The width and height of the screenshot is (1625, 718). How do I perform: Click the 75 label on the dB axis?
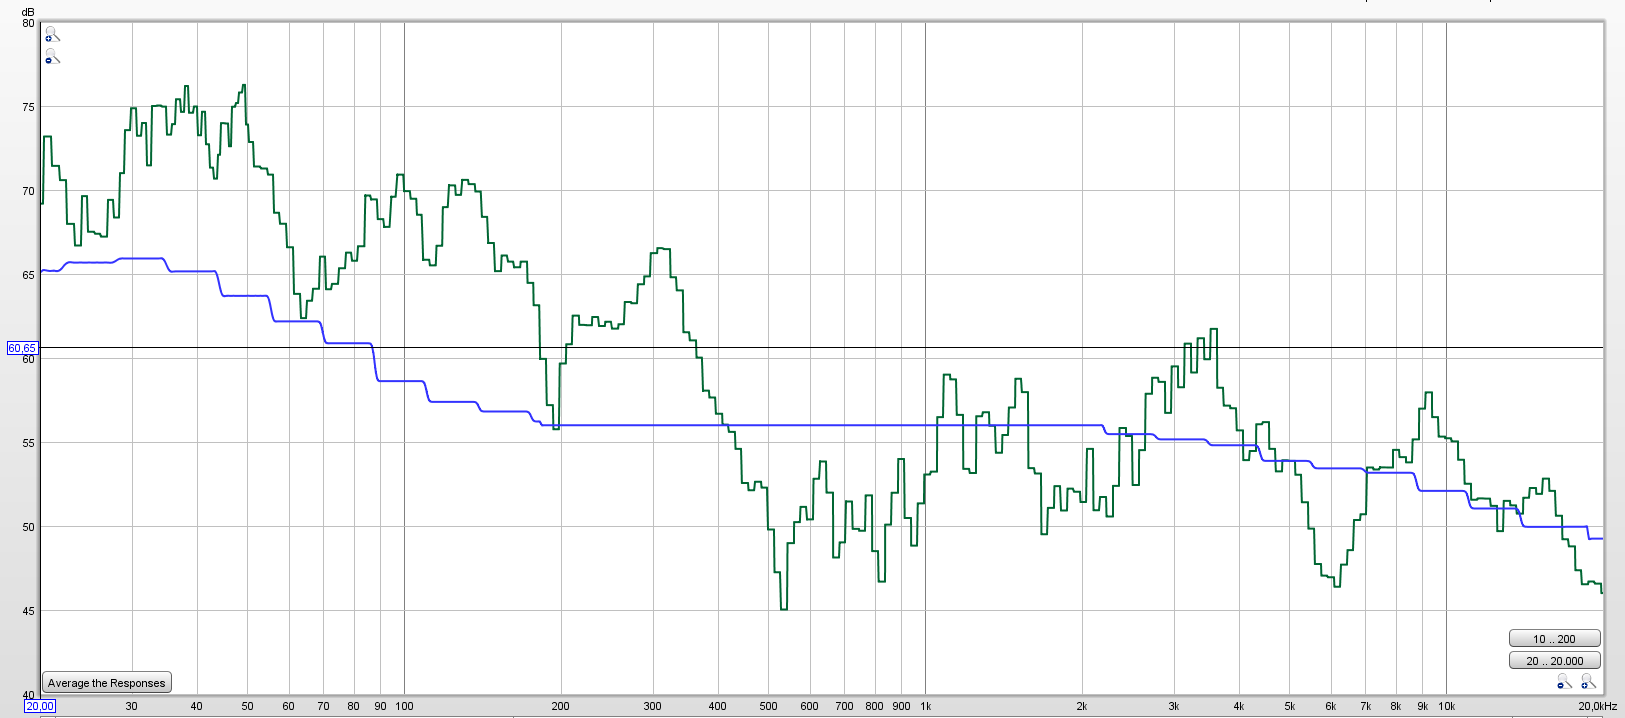pos(28,107)
